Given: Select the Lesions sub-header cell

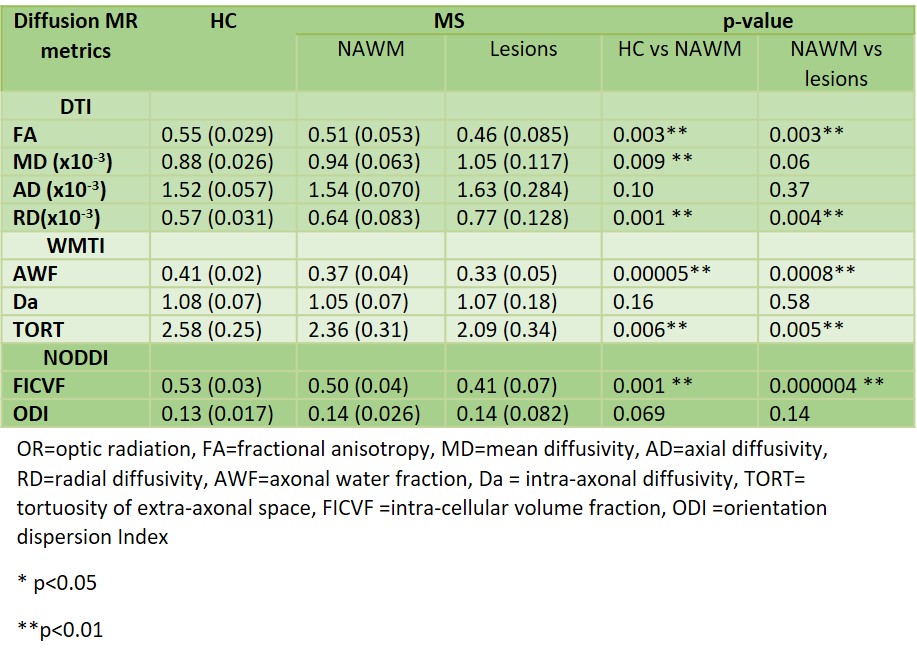Looking at the screenshot, I should [x=523, y=49].
